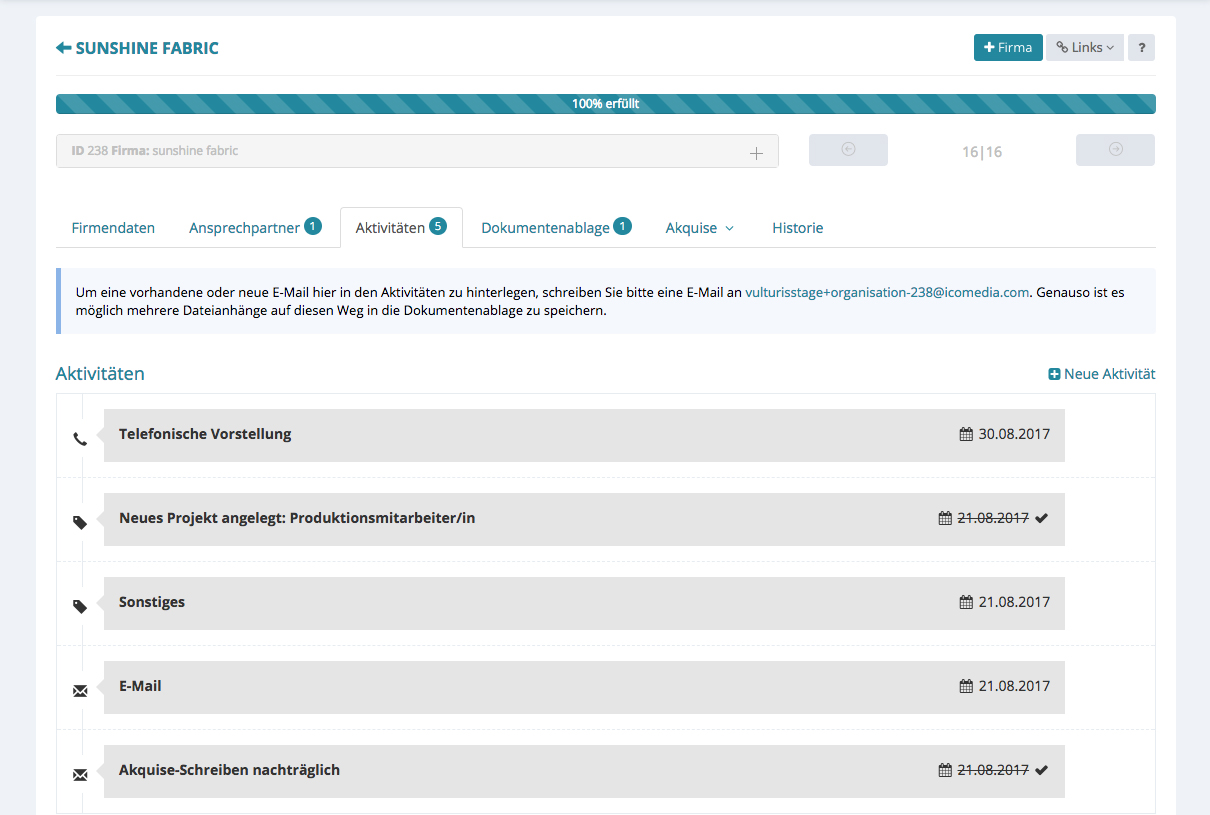Click the envelope icon beside E-Mail activity
This screenshot has height=815, width=1210.
[x=80, y=691]
